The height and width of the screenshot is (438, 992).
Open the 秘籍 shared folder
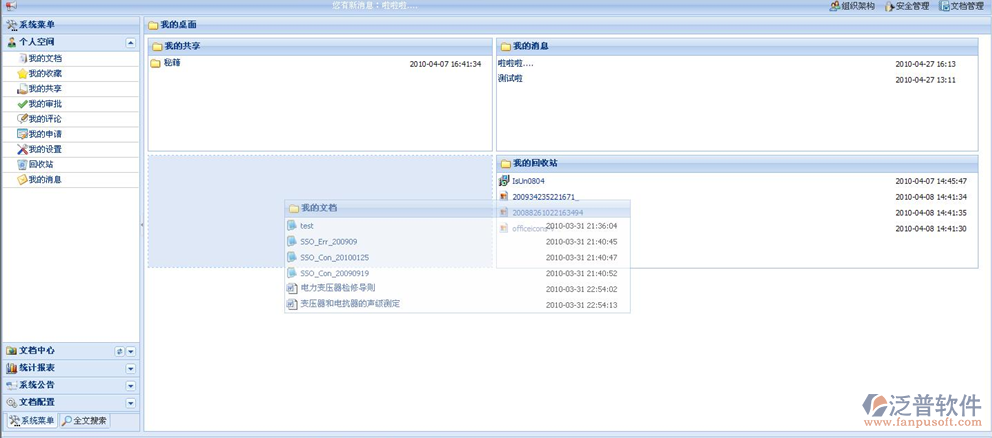pos(172,63)
